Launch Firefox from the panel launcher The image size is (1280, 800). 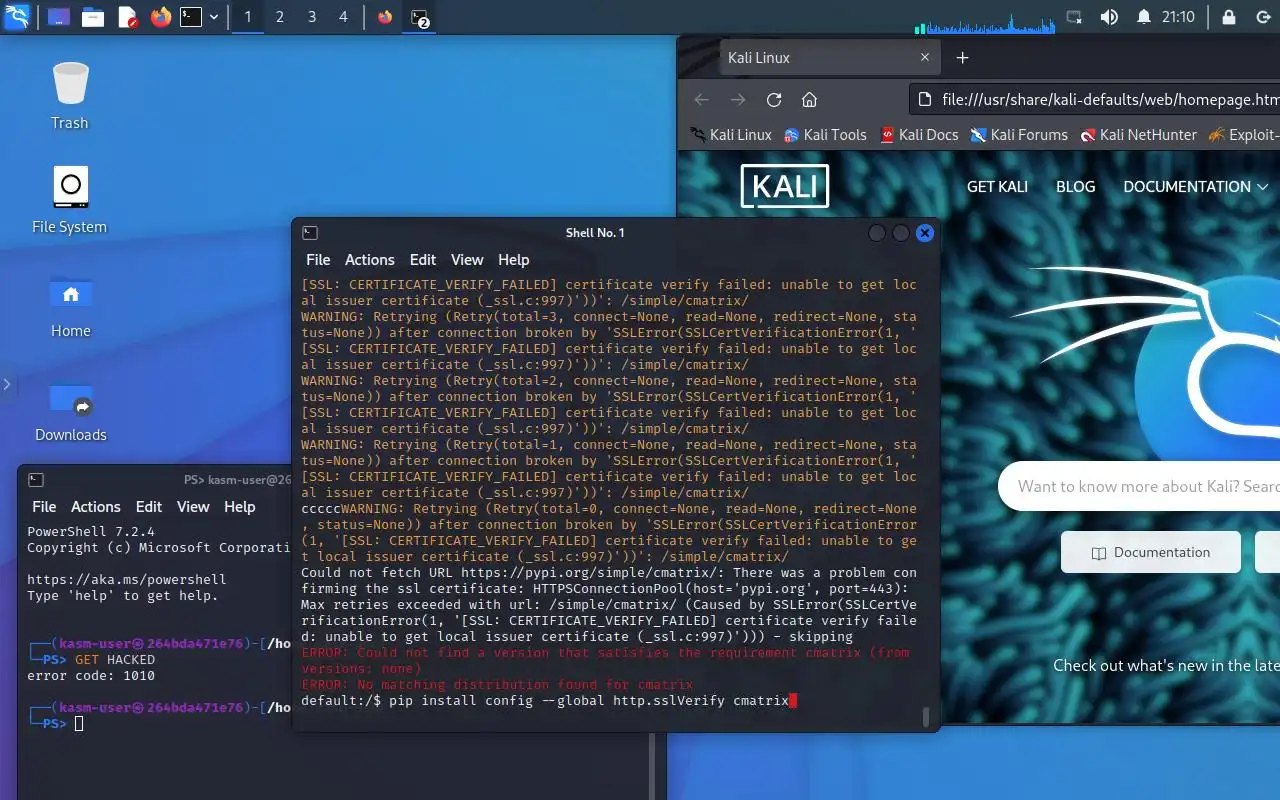tap(161, 17)
